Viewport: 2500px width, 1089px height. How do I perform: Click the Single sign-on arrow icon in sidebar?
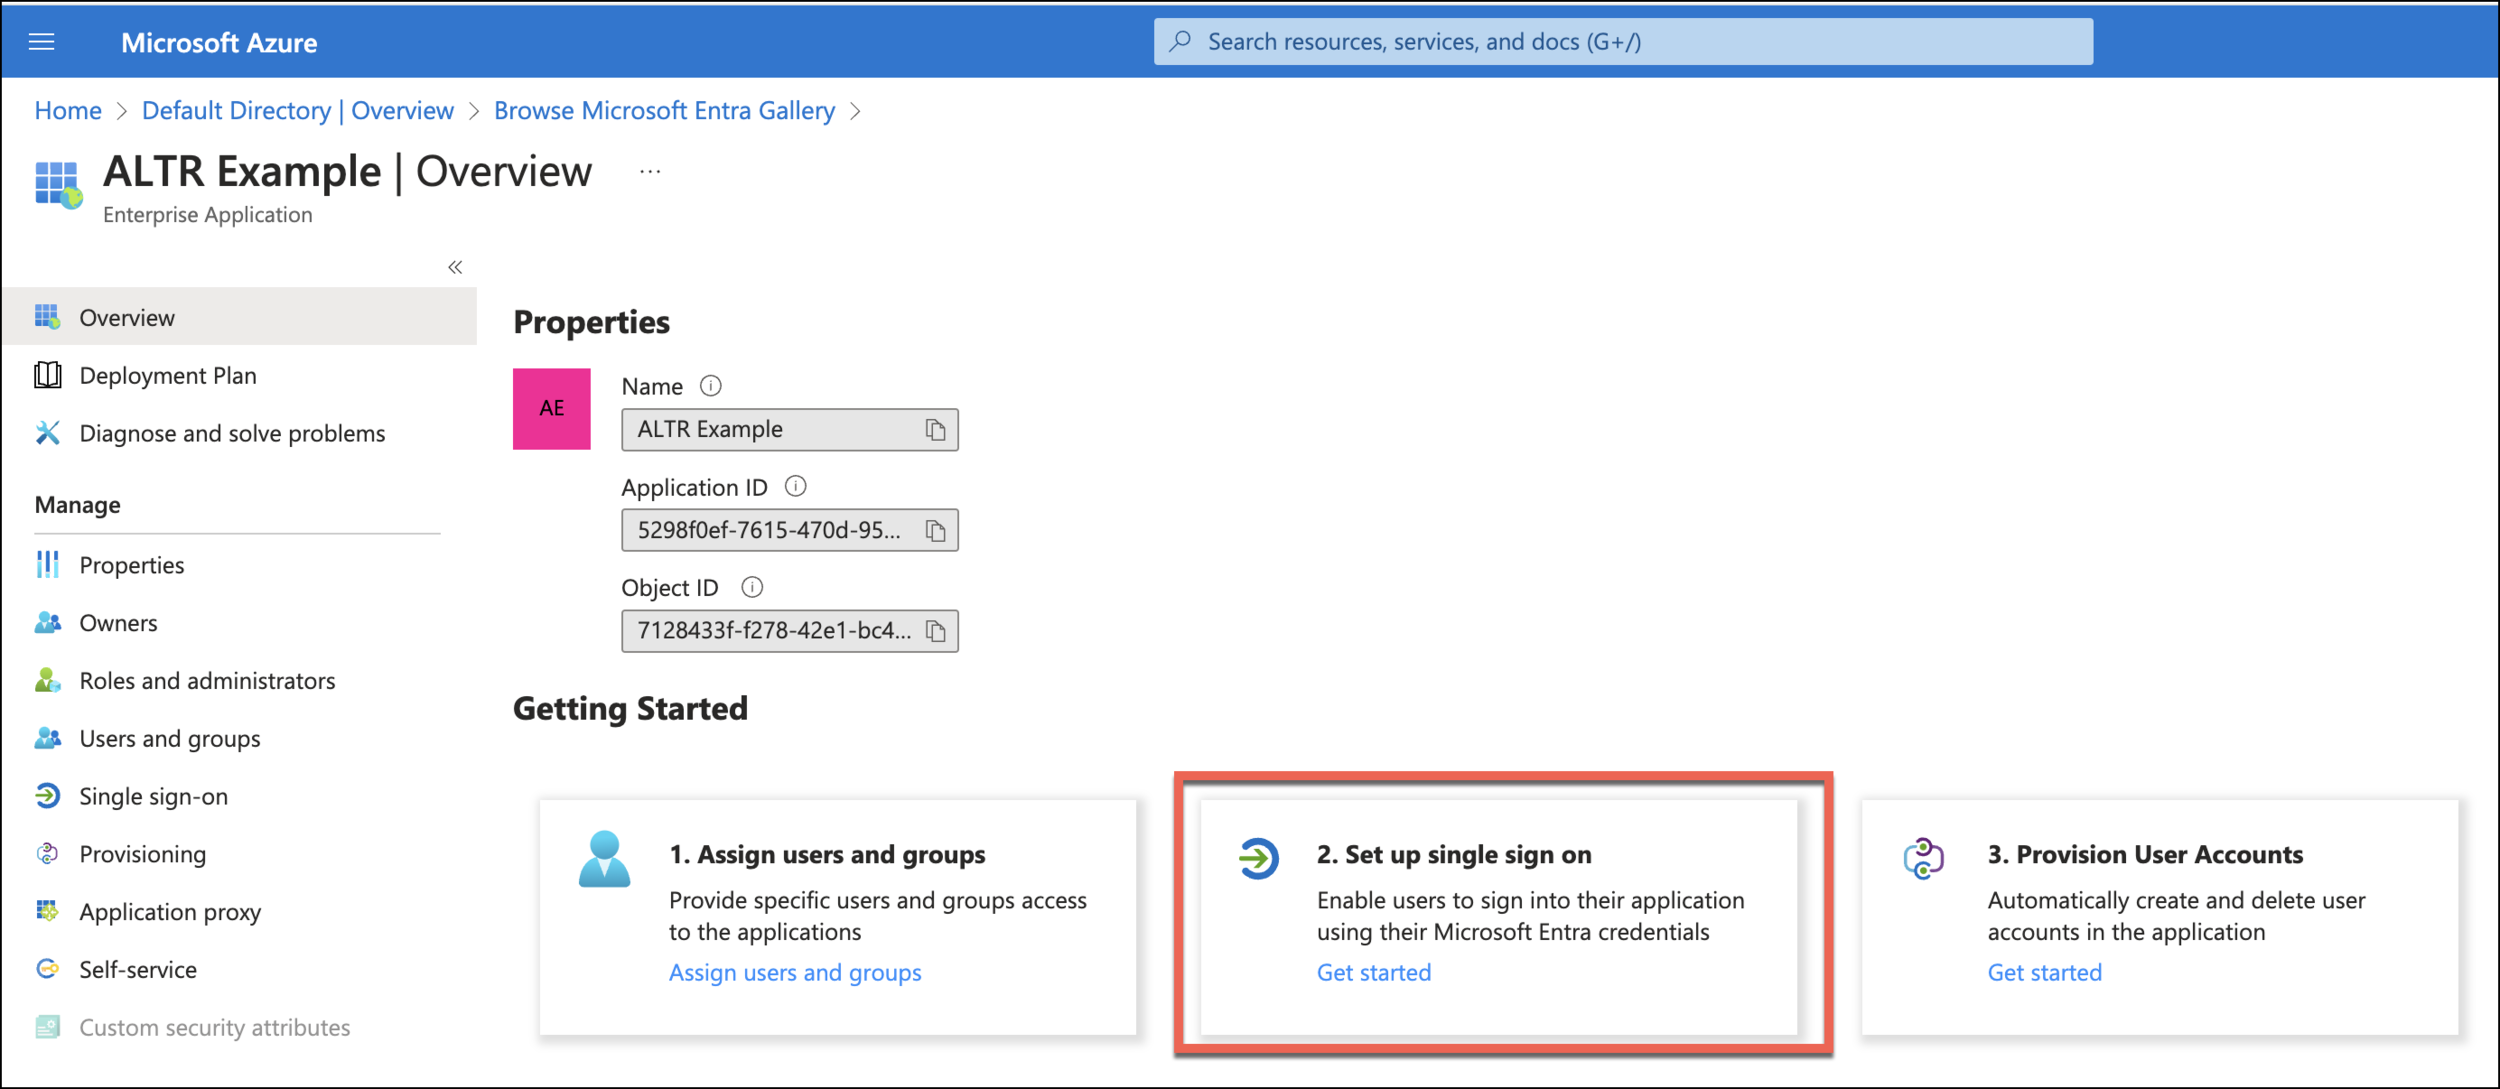[47, 796]
